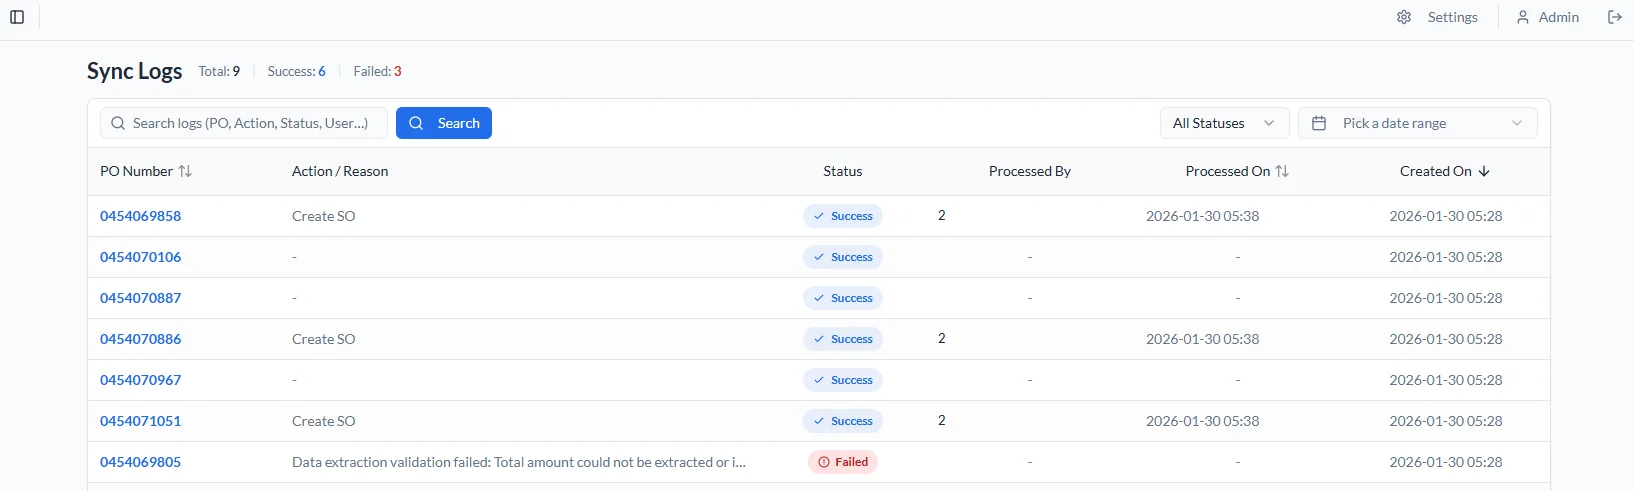Open PO number 0454070106

tap(141, 257)
